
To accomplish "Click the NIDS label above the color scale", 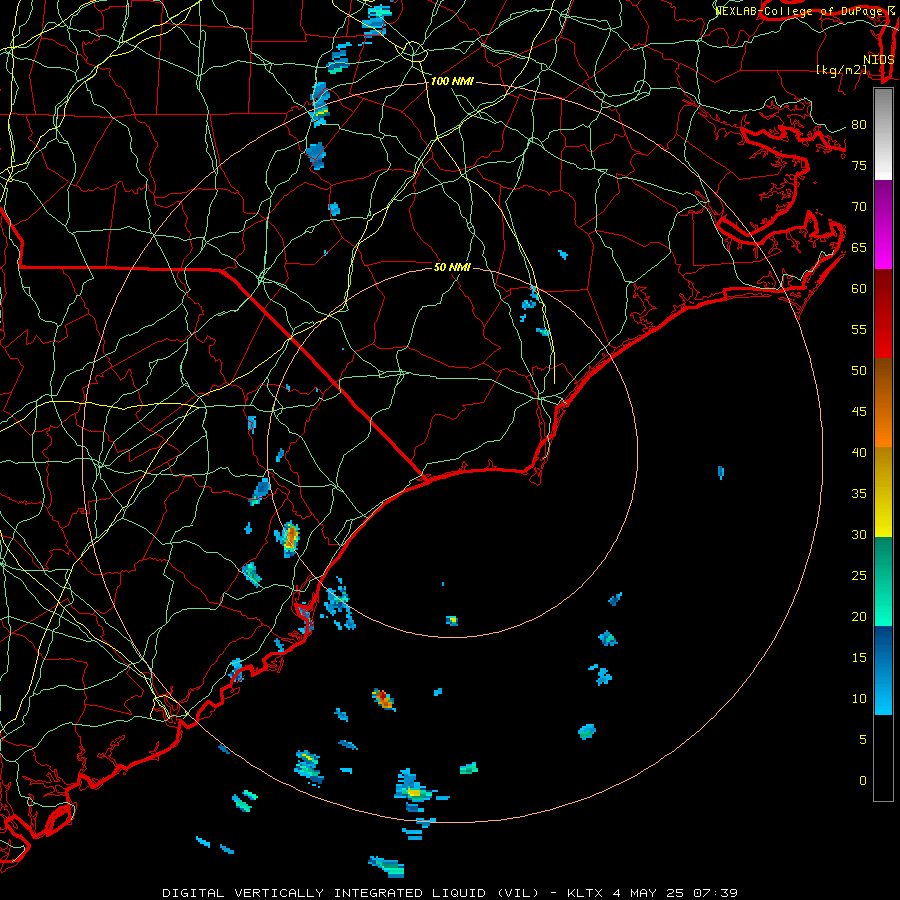I will [x=878, y=59].
